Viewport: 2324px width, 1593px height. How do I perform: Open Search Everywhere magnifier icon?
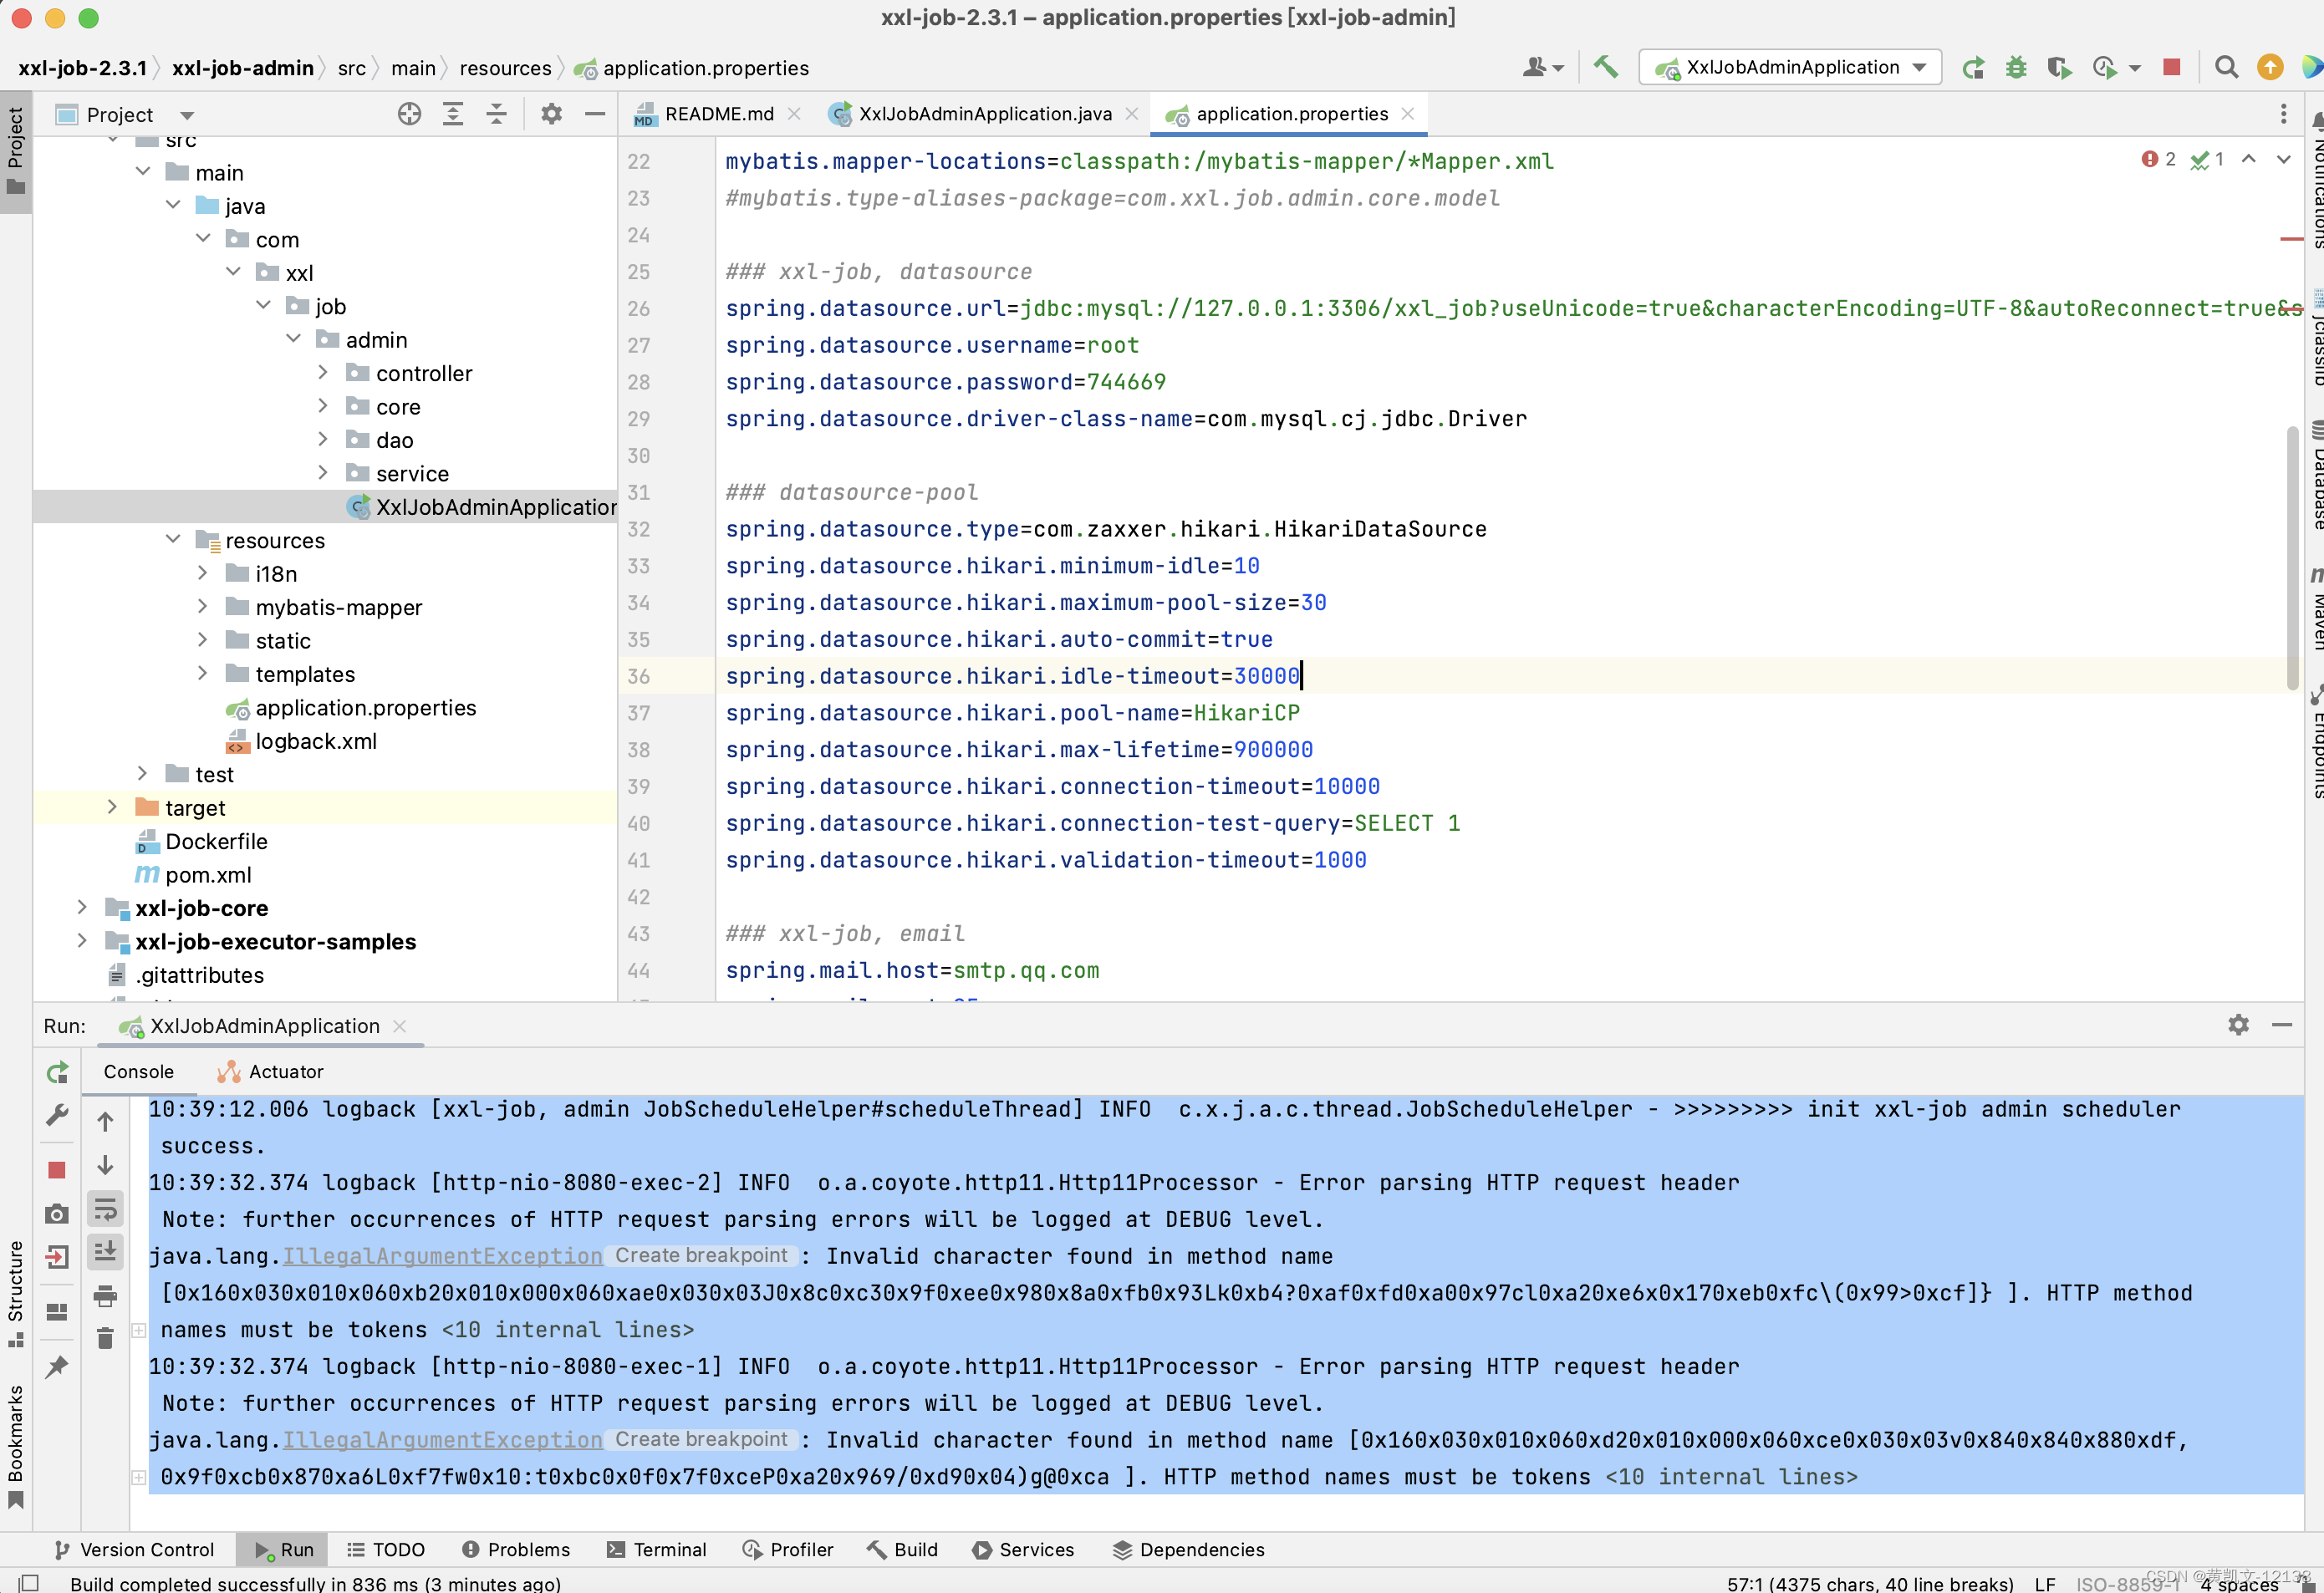click(2226, 67)
